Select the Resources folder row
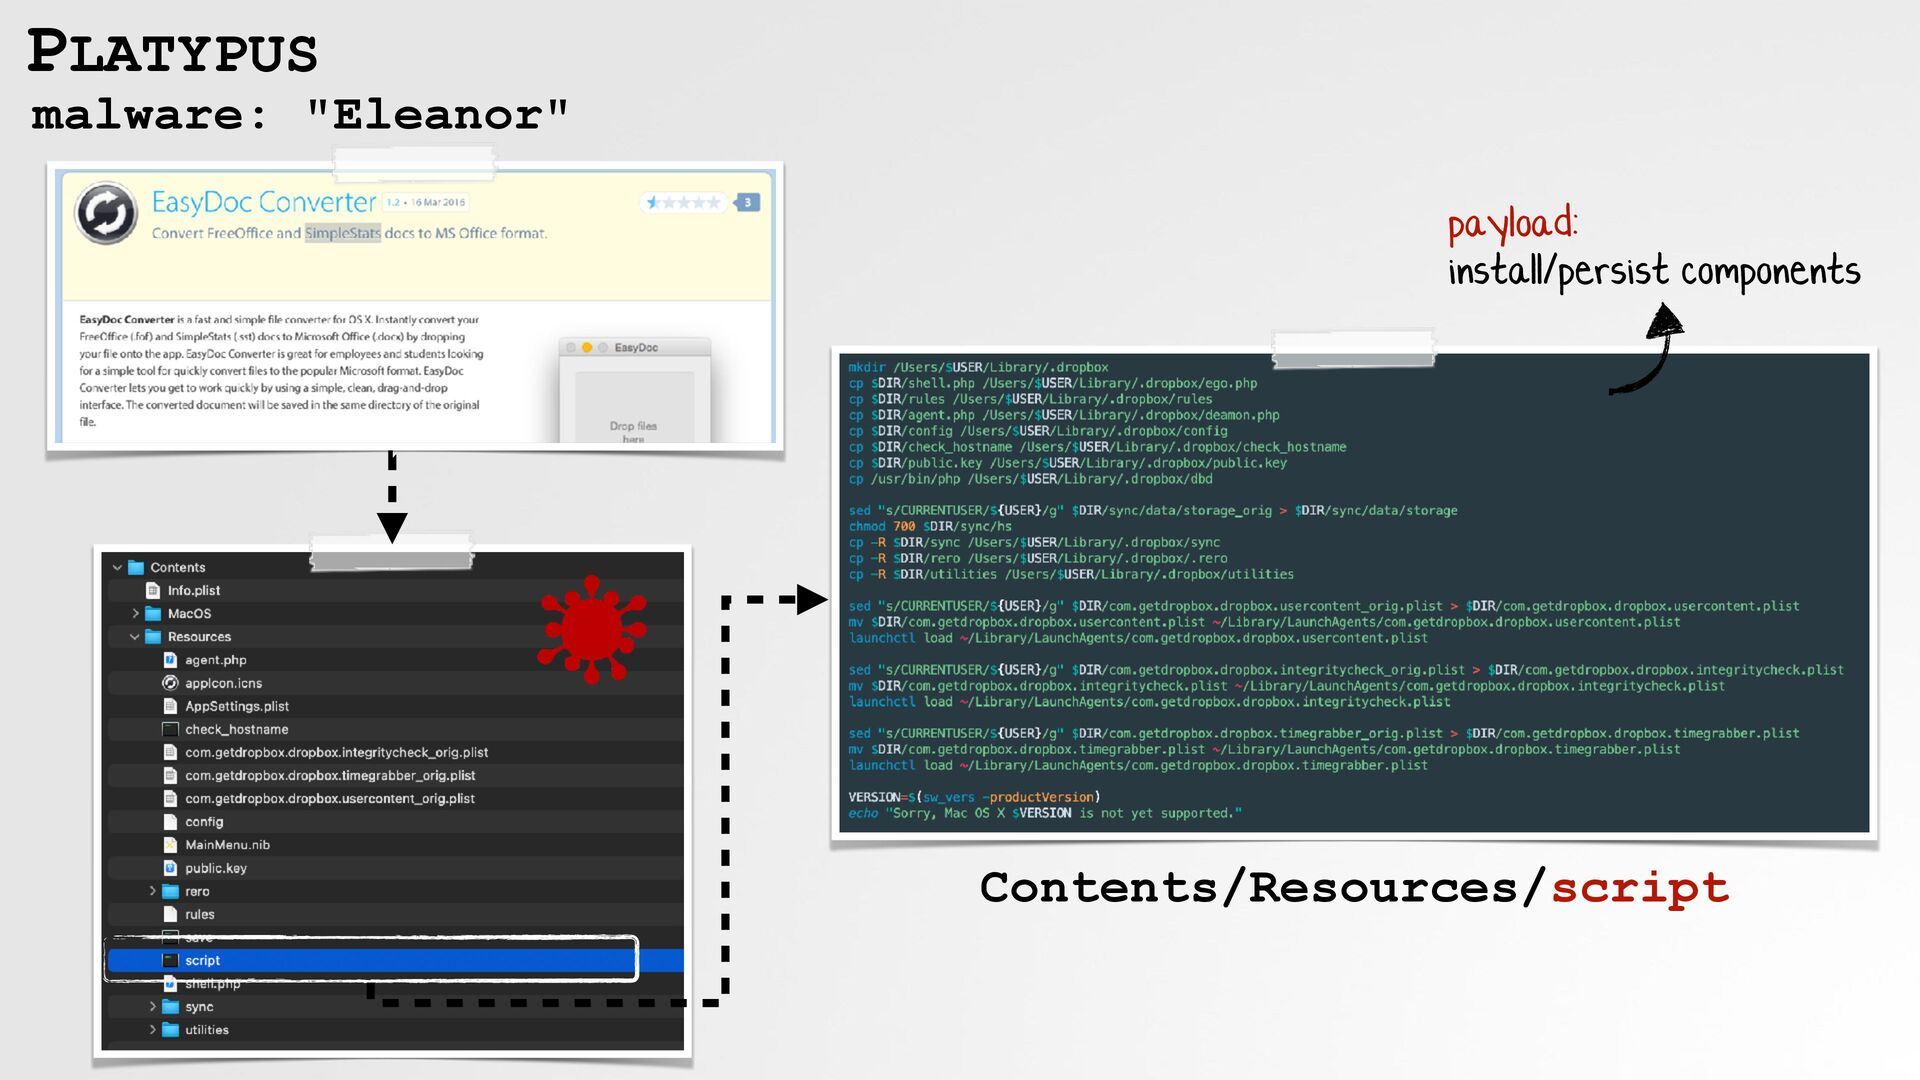The height and width of the screenshot is (1080, 1920). tap(395, 636)
